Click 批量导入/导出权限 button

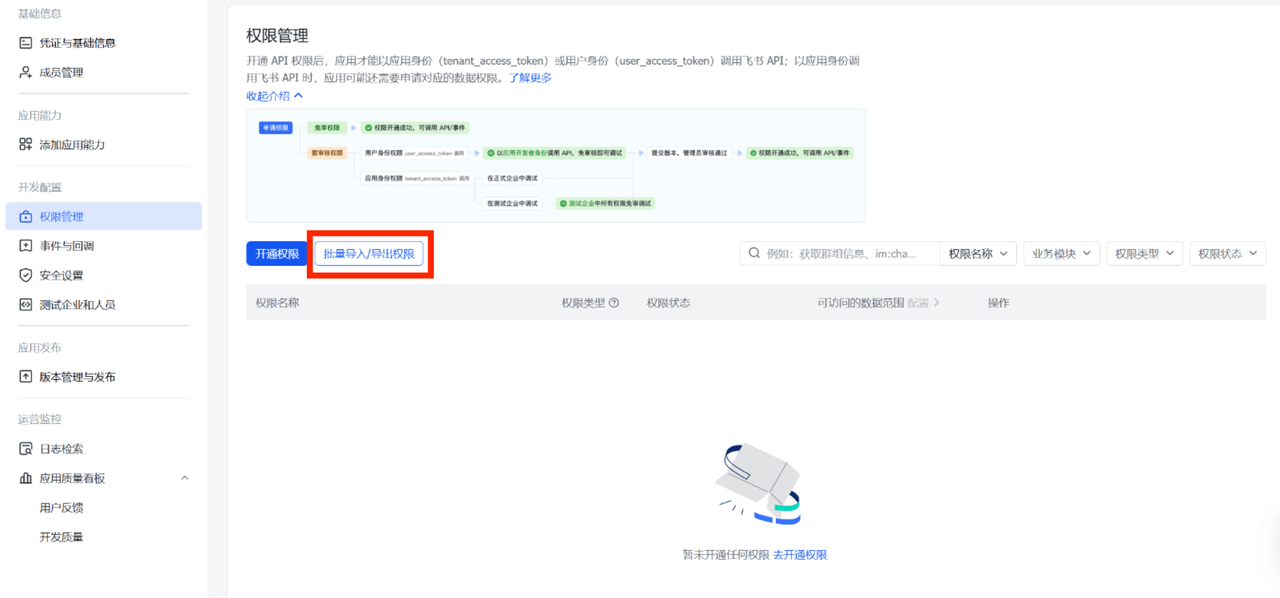pos(369,254)
